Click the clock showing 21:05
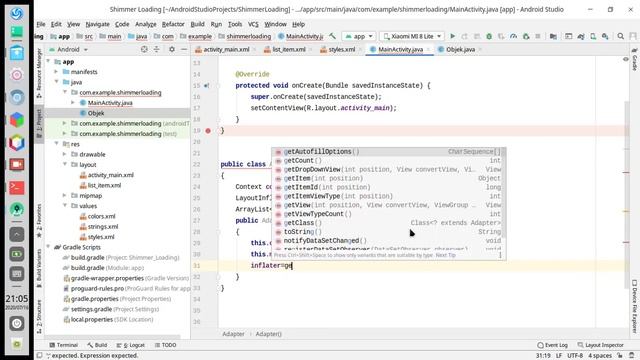 tap(17, 298)
